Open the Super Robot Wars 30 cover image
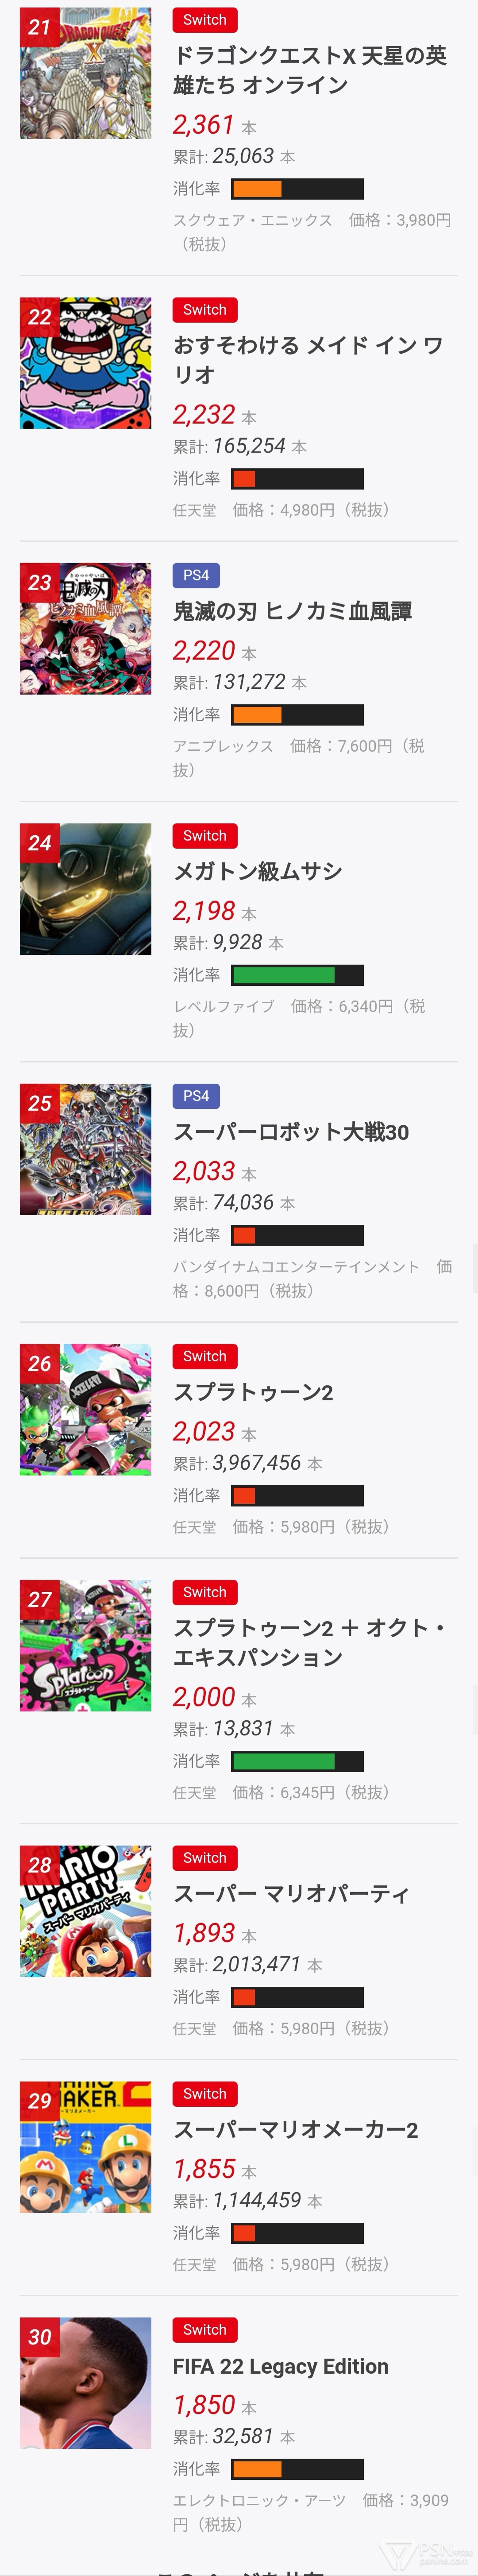Screen dimensions: 478x2576 [86, 1149]
